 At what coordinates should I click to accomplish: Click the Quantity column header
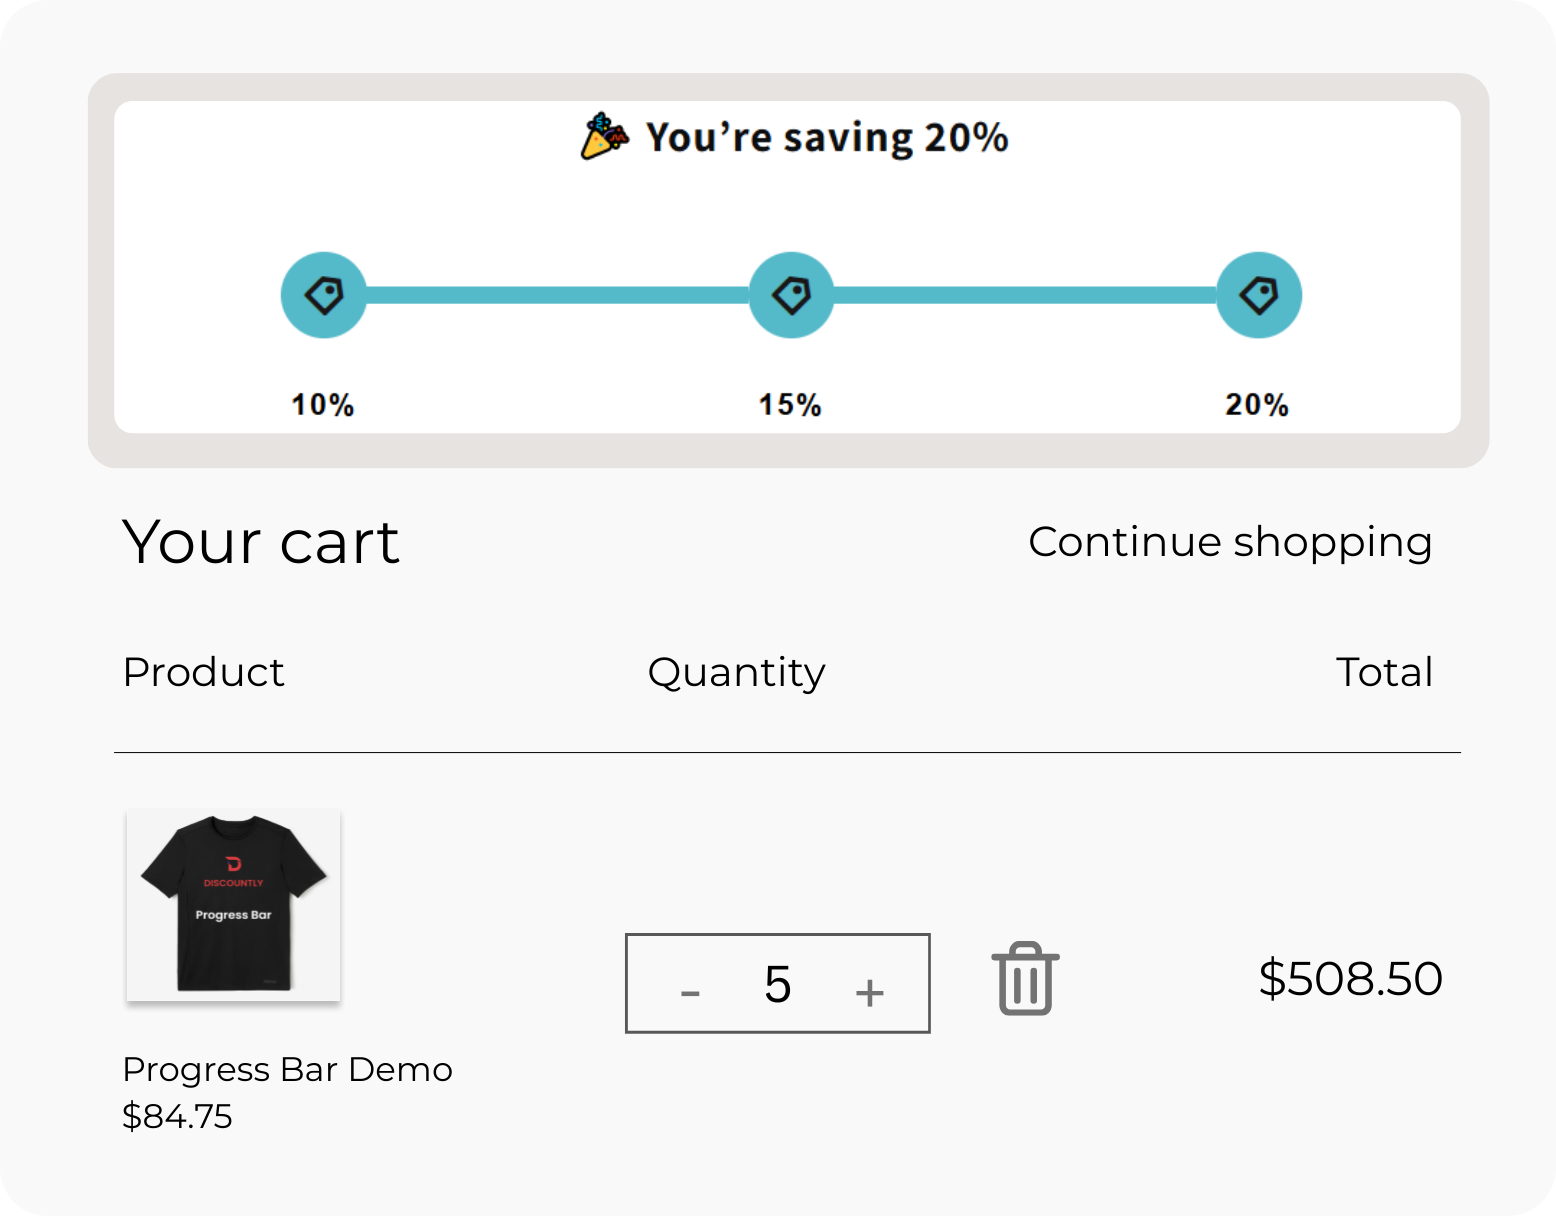[736, 673]
